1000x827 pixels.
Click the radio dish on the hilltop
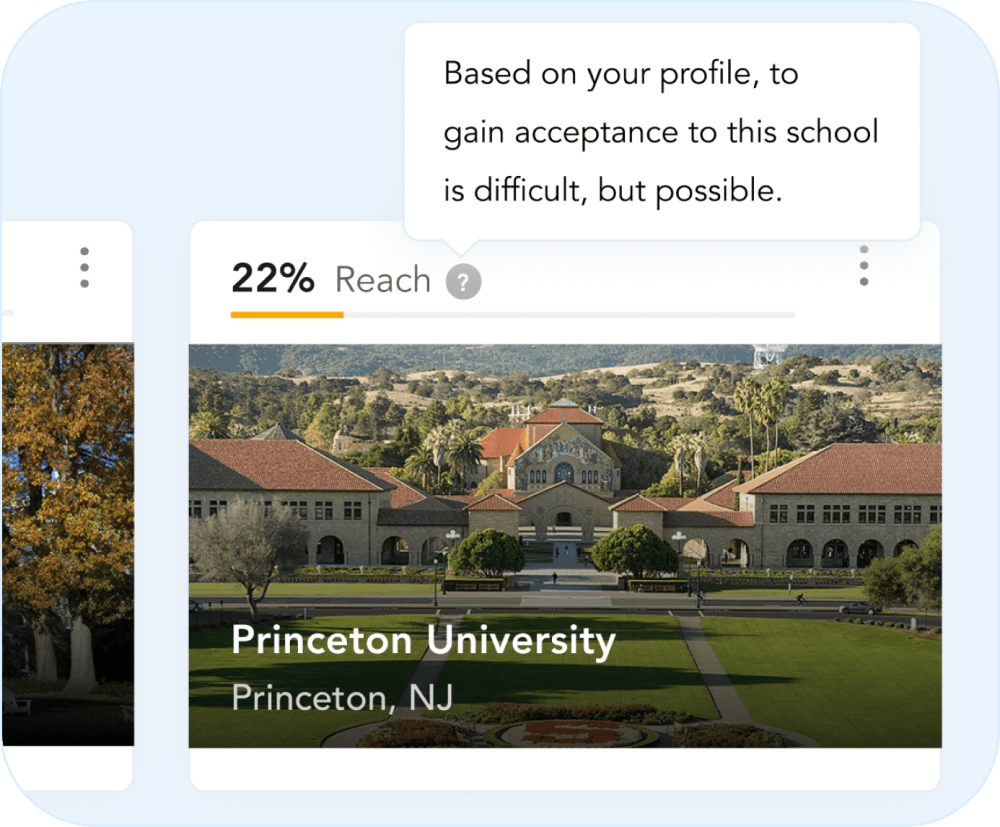(x=768, y=353)
